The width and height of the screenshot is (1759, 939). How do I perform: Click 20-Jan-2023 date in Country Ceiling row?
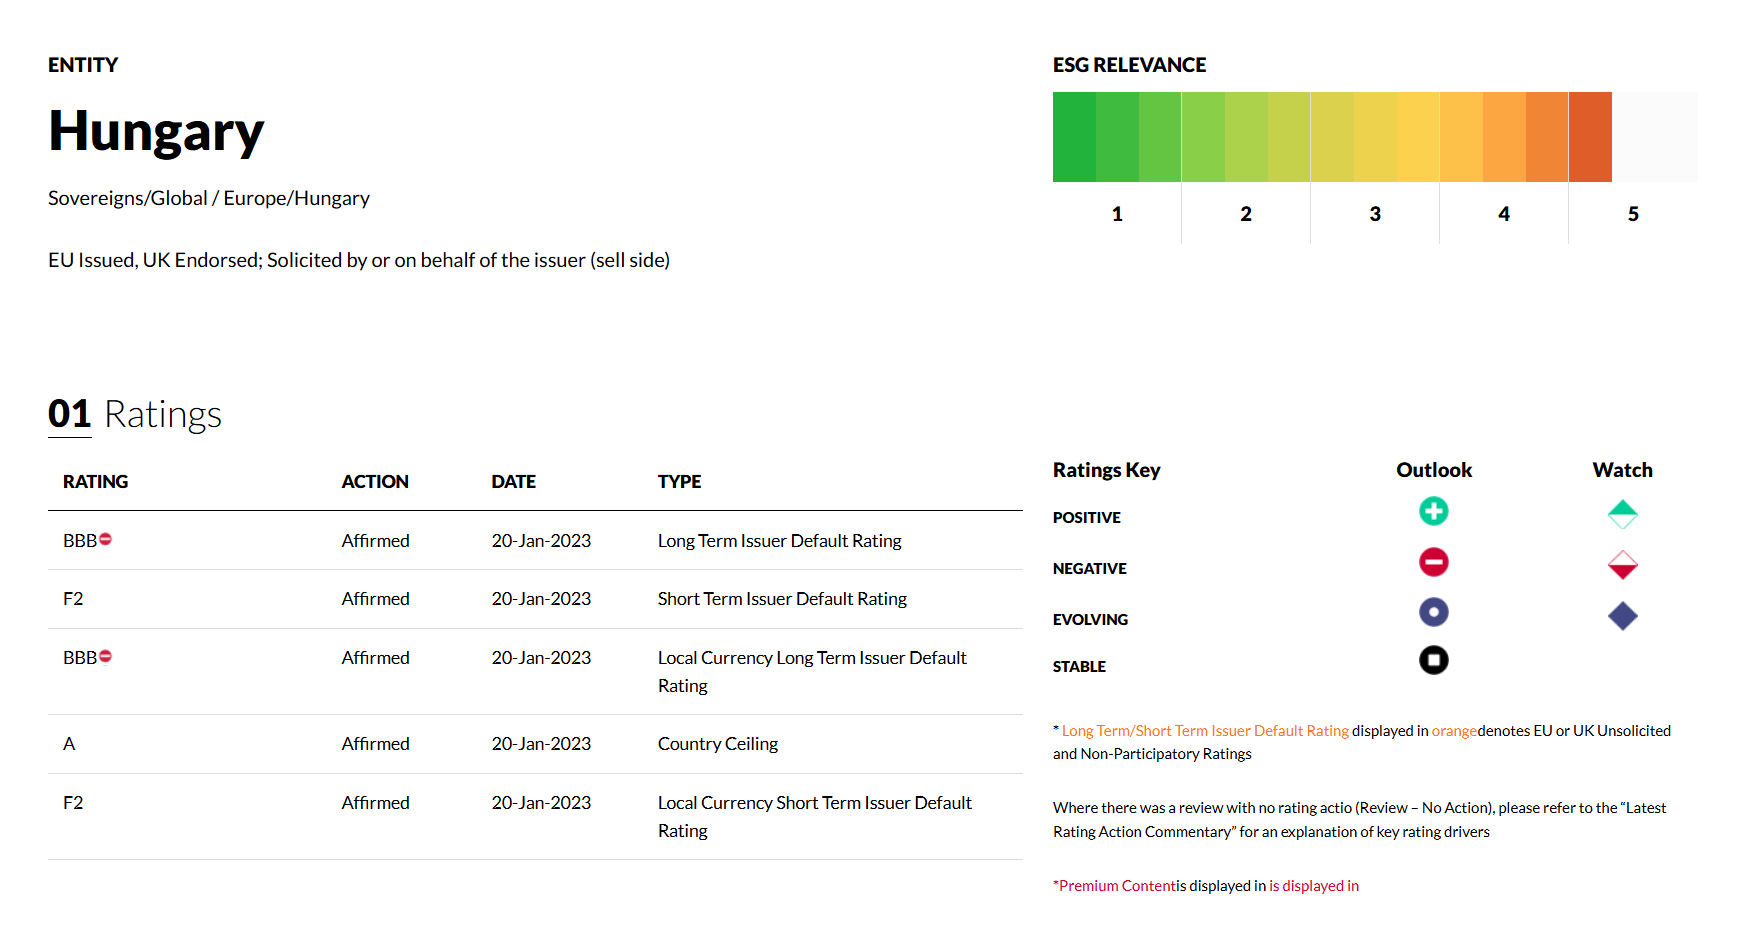pyautogui.click(x=541, y=744)
